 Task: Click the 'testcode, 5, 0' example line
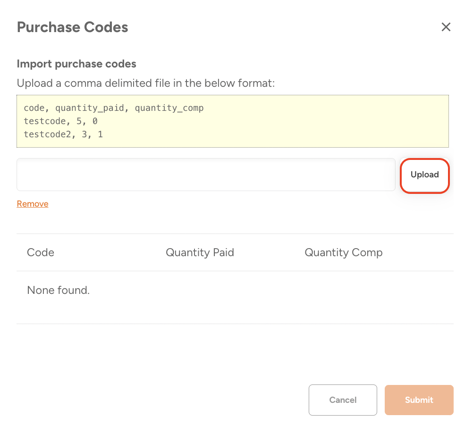coord(60,121)
